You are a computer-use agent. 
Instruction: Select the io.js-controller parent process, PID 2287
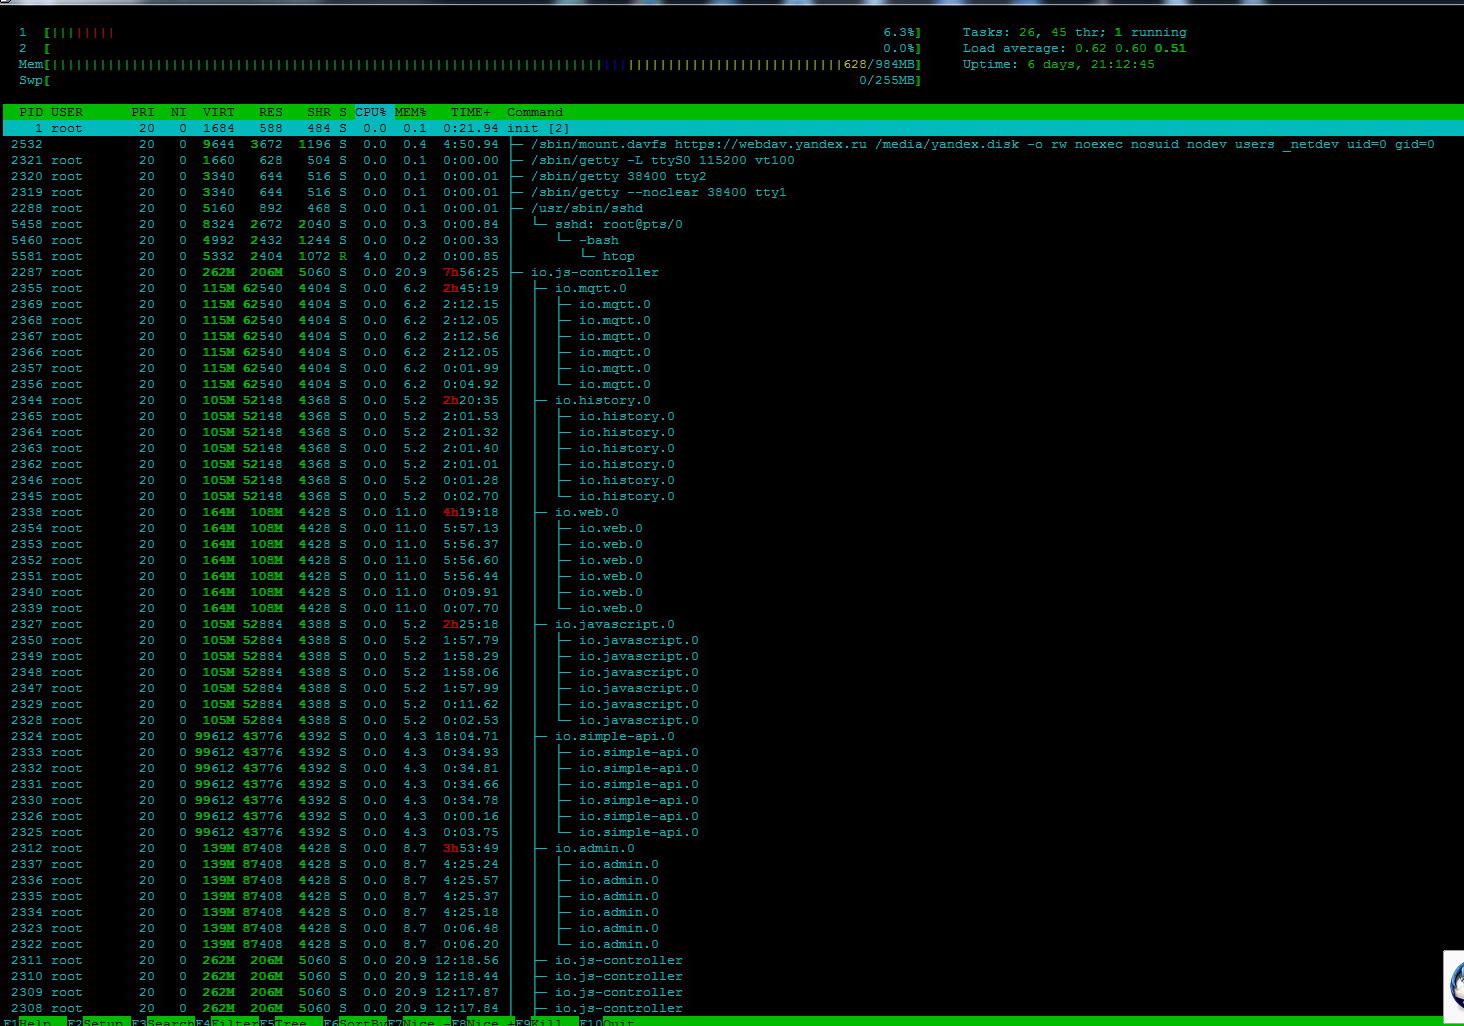point(732,272)
